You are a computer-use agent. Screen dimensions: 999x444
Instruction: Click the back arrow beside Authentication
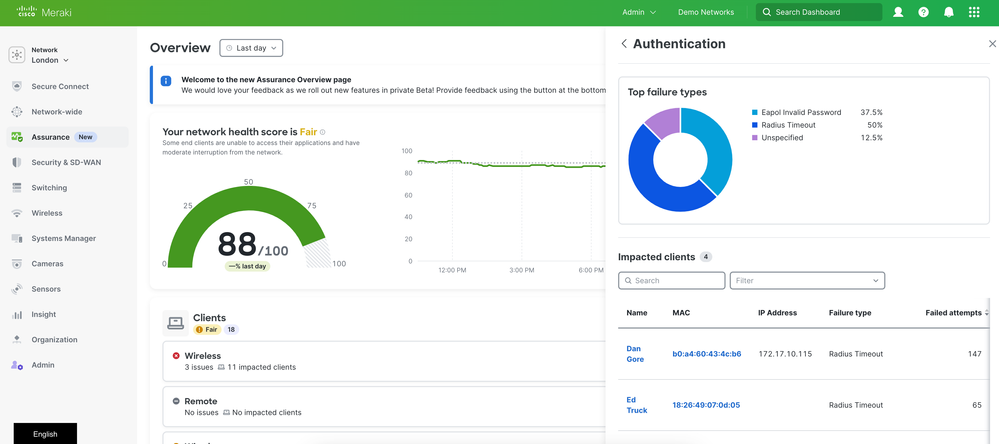[624, 44]
